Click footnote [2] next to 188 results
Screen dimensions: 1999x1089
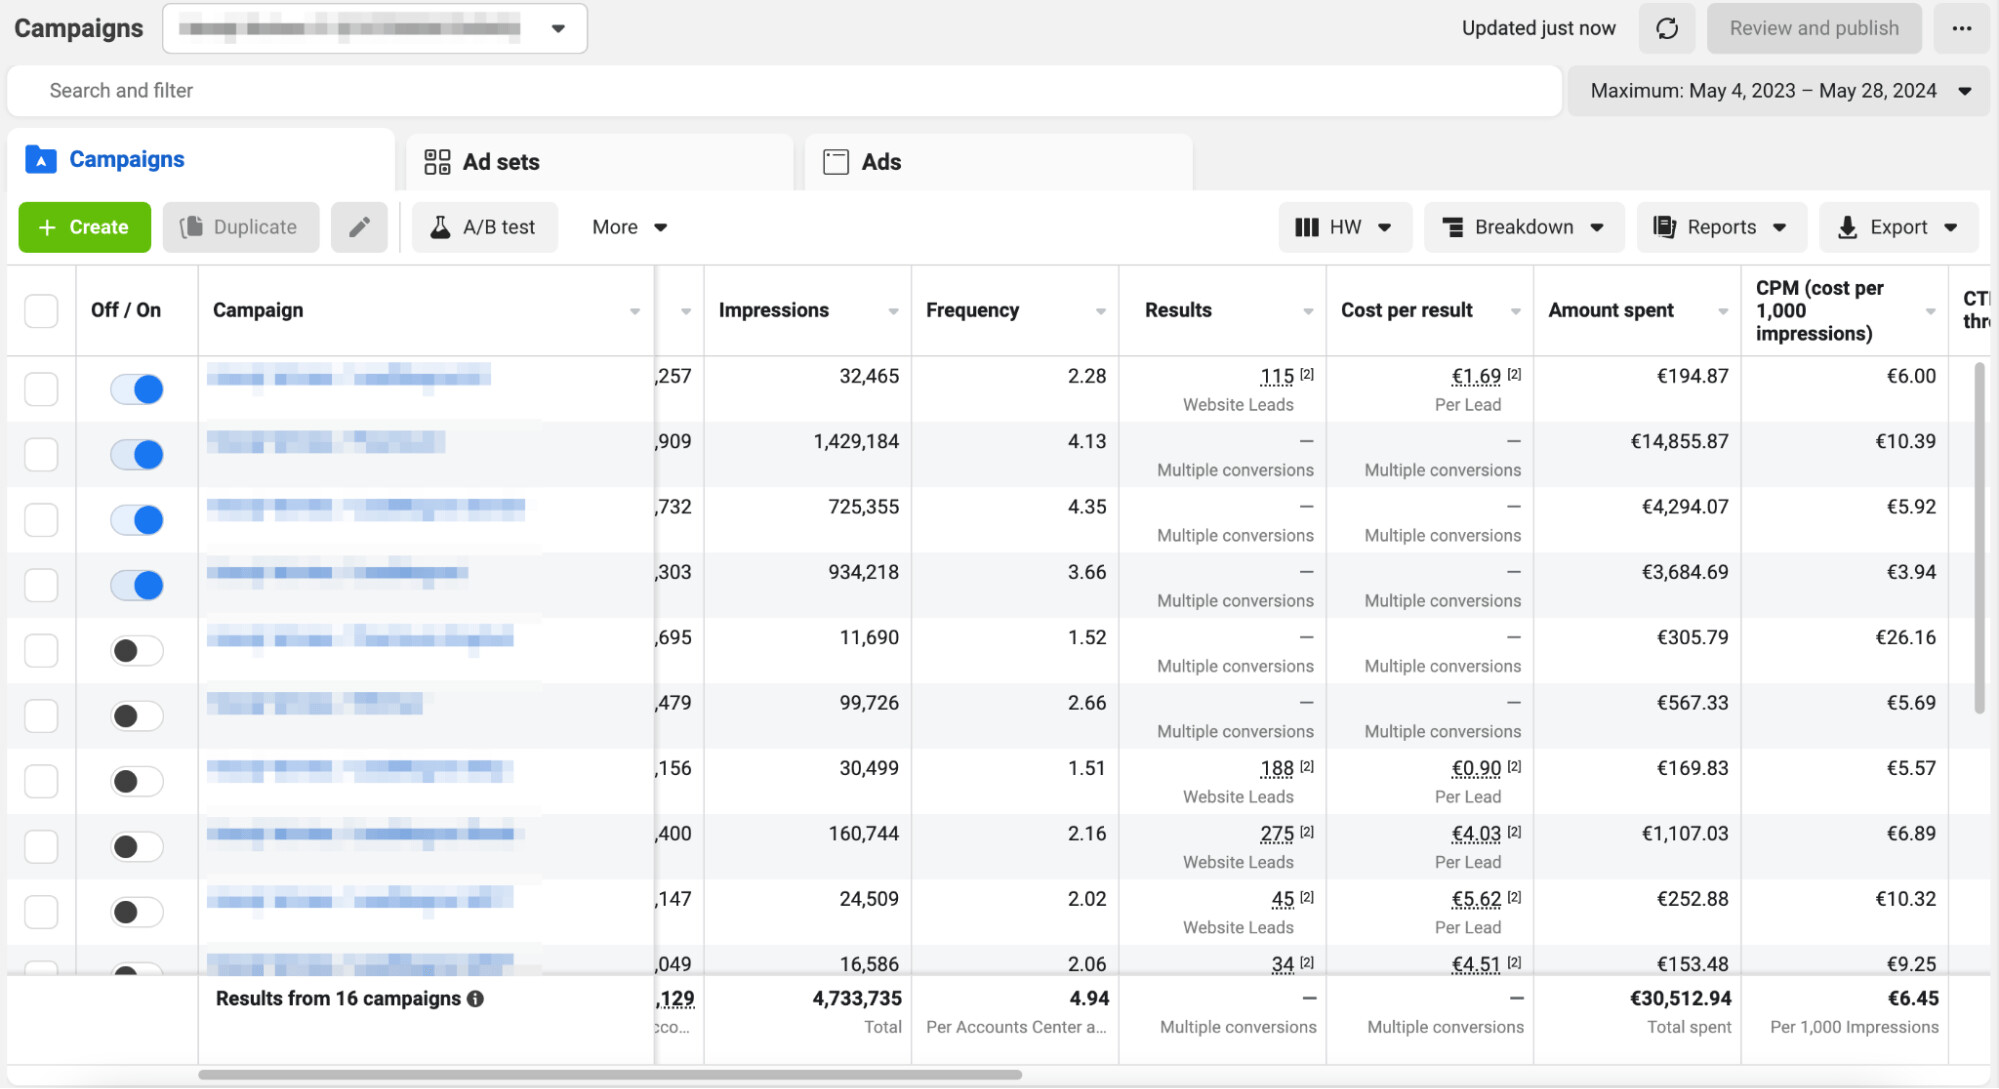point(1307,766)
